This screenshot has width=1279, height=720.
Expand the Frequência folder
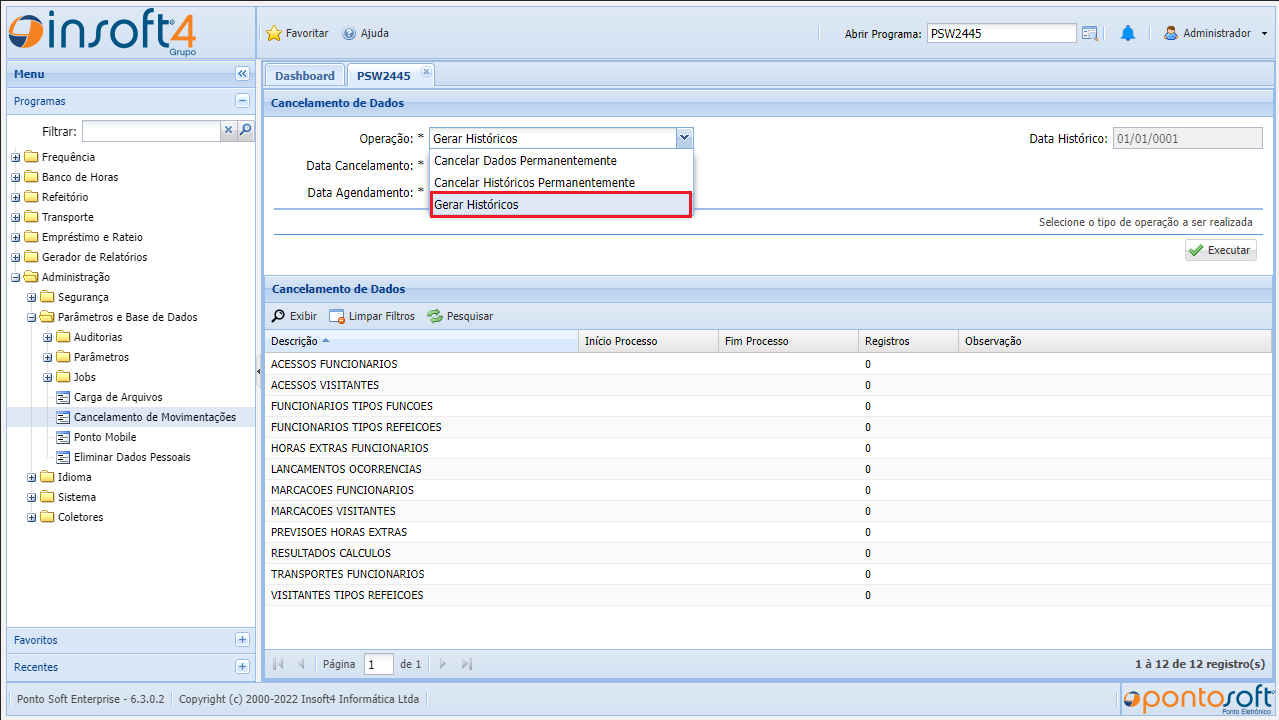coord(16,157)
